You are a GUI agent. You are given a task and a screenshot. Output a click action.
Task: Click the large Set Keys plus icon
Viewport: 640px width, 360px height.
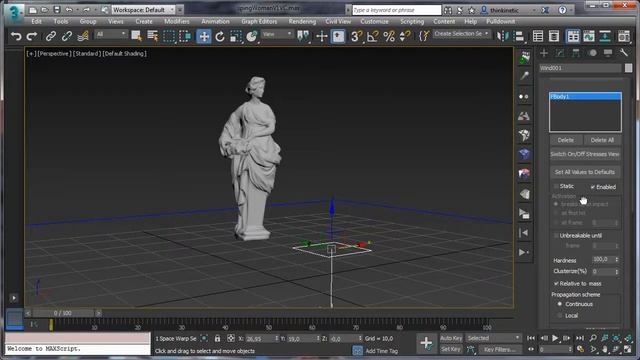tap(426, 343)
